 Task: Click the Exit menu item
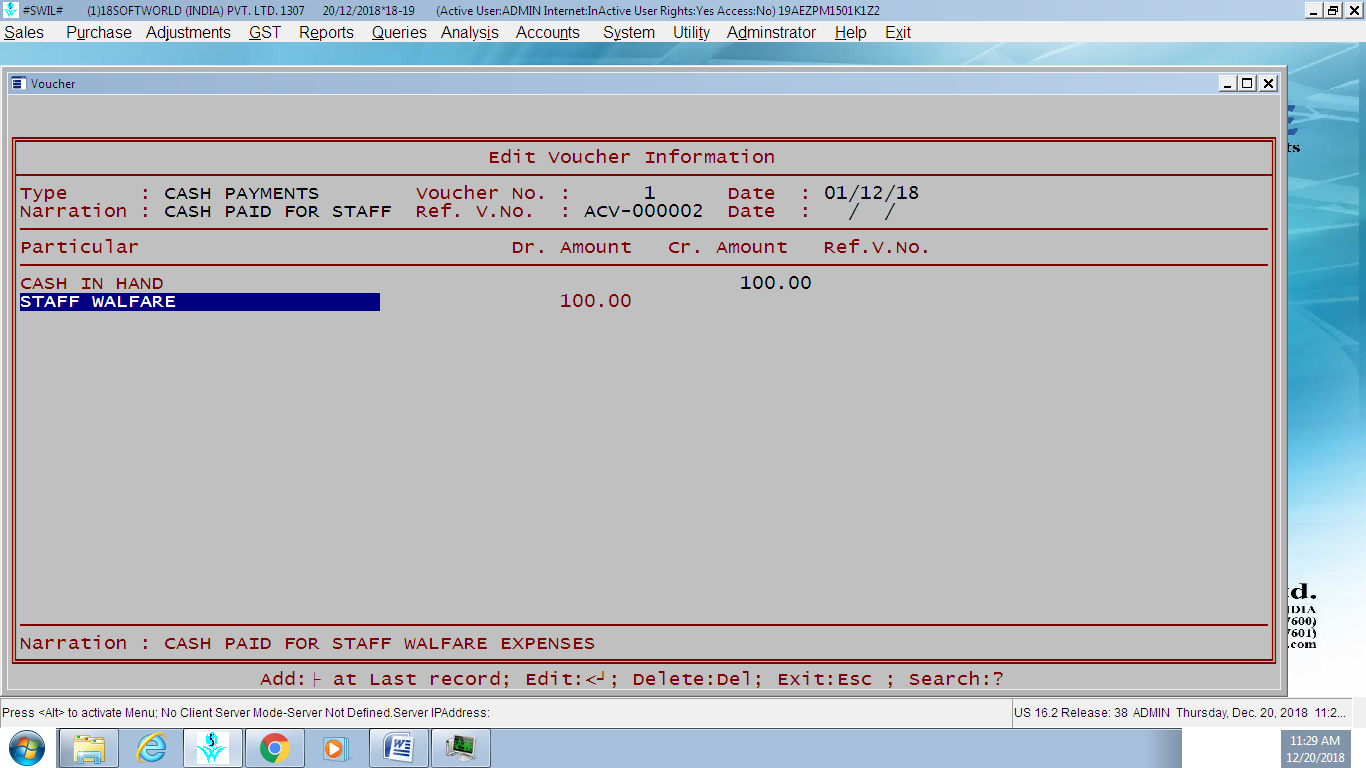pos(897,32)
